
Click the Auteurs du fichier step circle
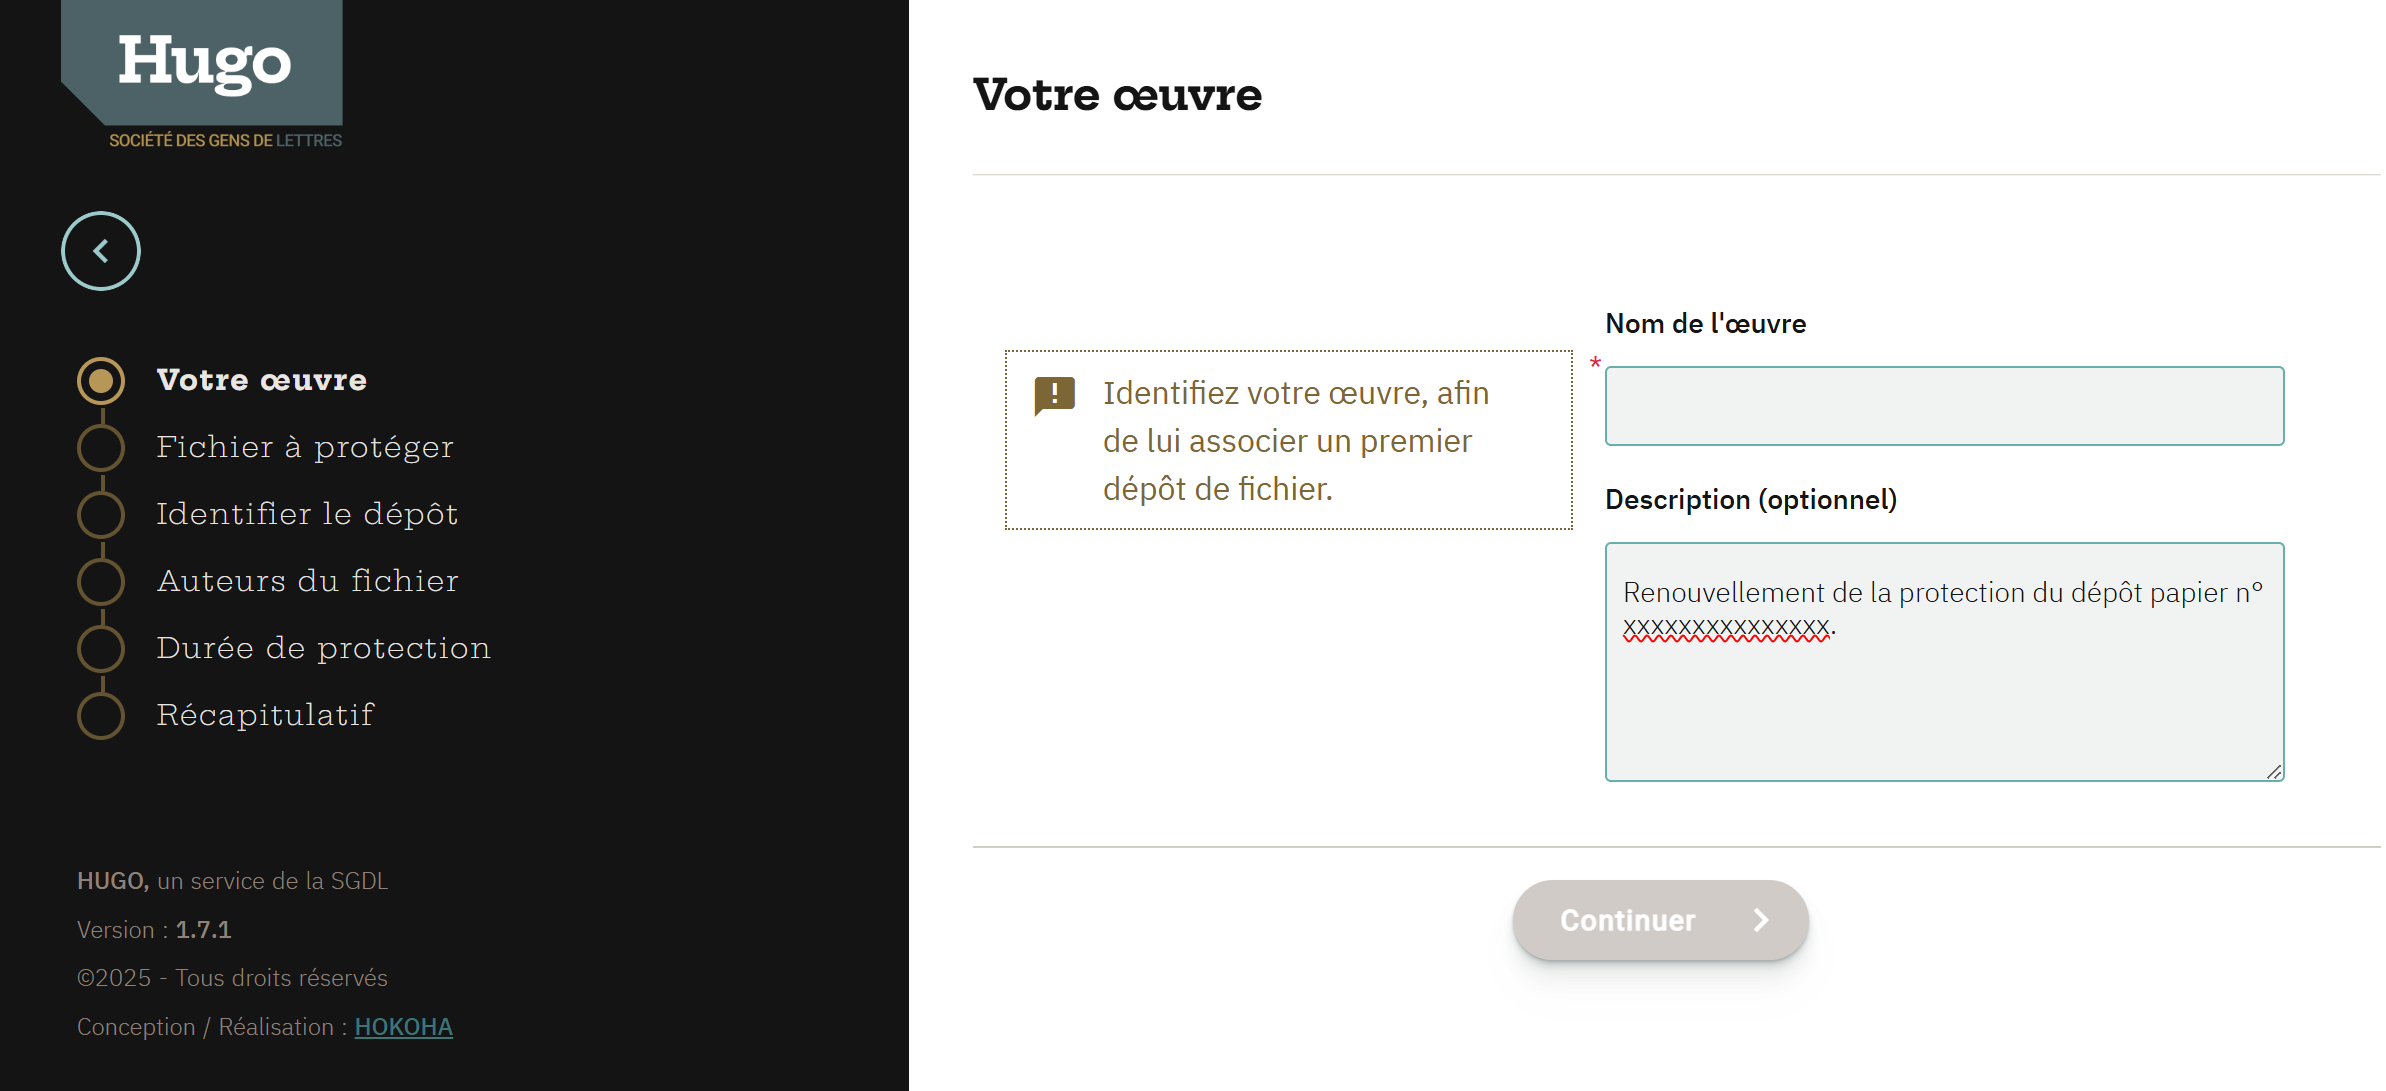[x=101, y=582]
